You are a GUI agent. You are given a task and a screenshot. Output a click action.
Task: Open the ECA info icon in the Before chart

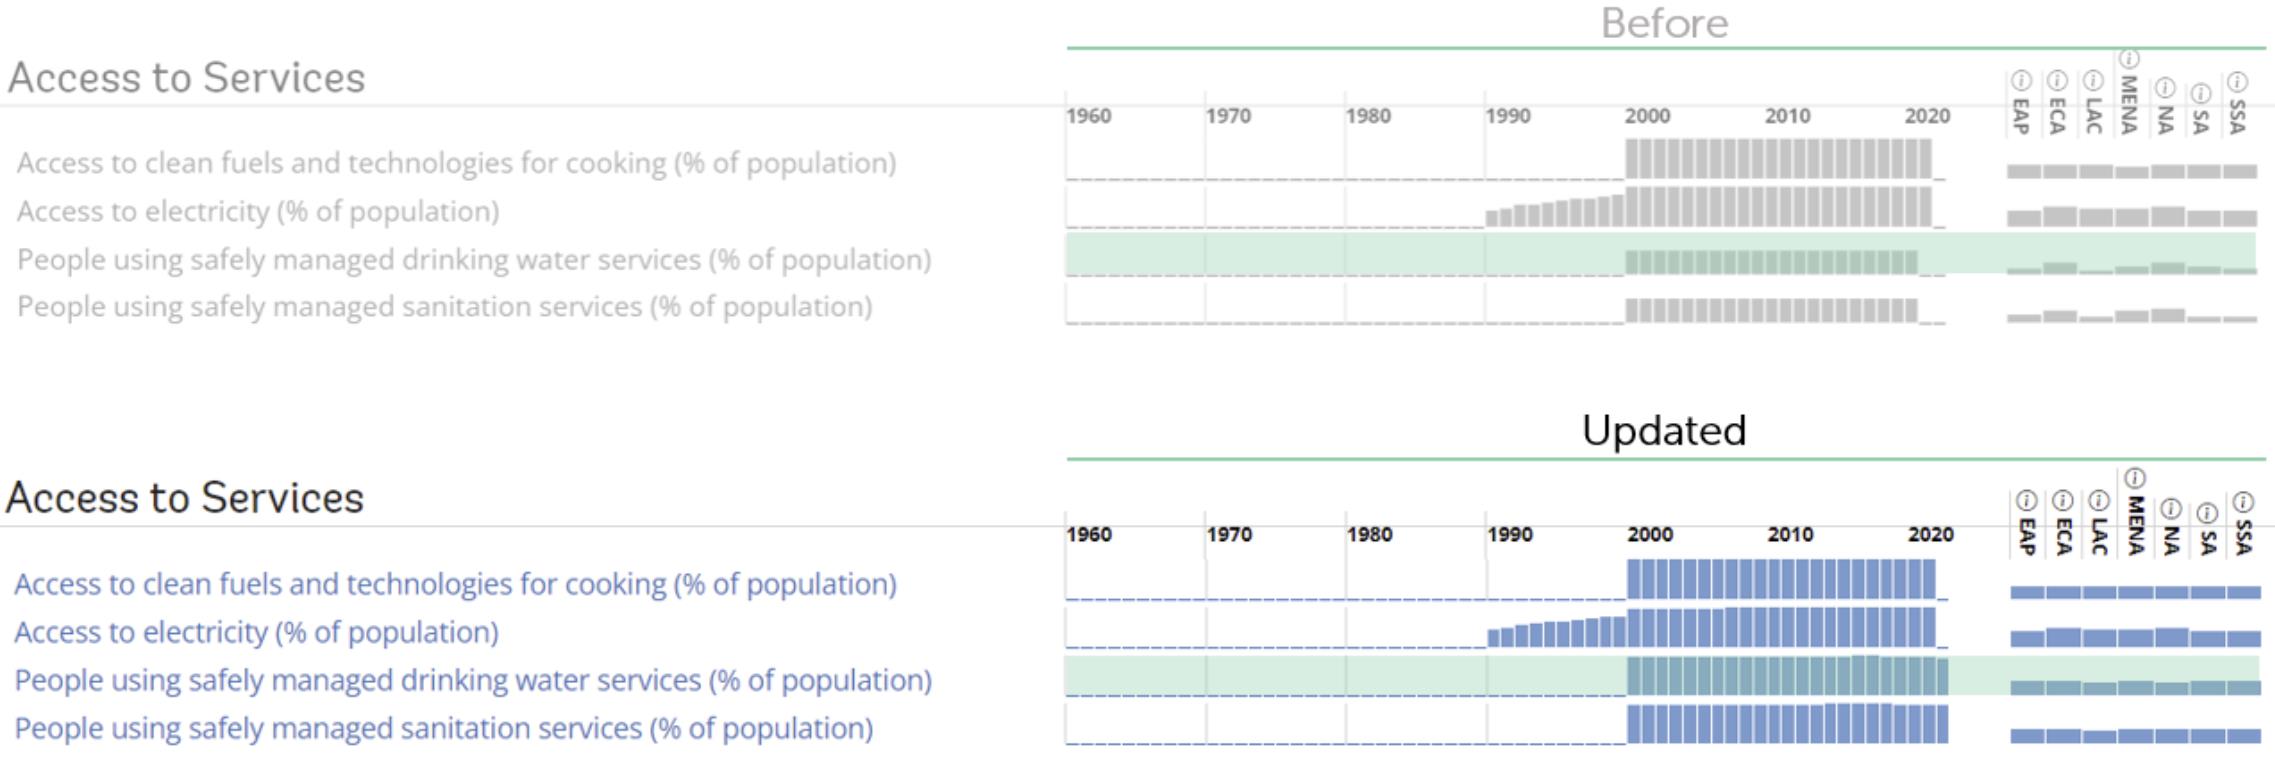[x=2057, y=81]
